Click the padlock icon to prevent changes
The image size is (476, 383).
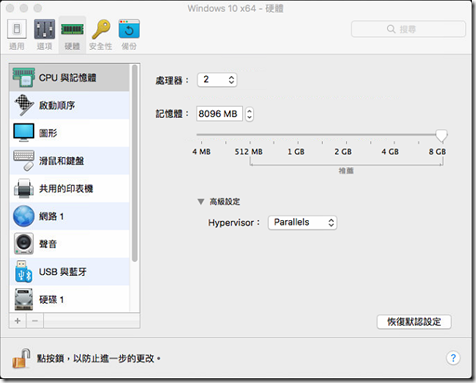21,359
